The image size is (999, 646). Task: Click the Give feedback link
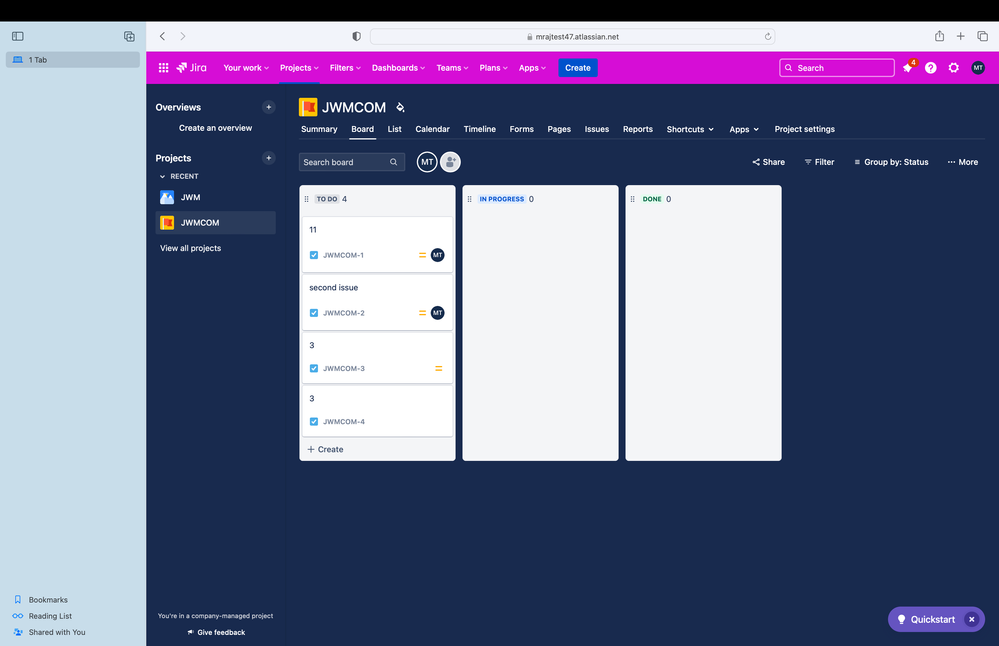pos(216,633)
